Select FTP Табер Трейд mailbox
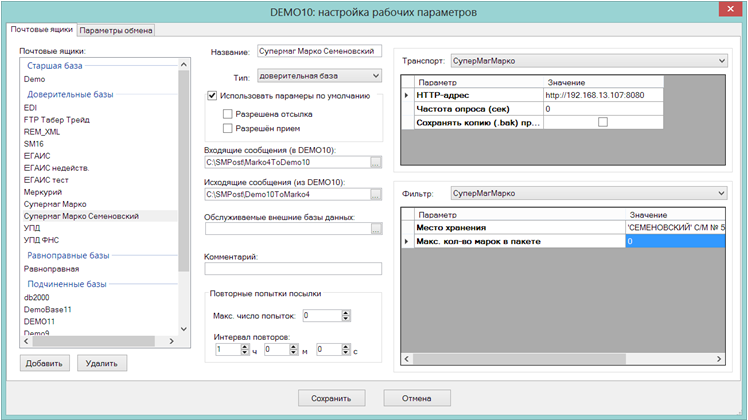 click(57, 120)
